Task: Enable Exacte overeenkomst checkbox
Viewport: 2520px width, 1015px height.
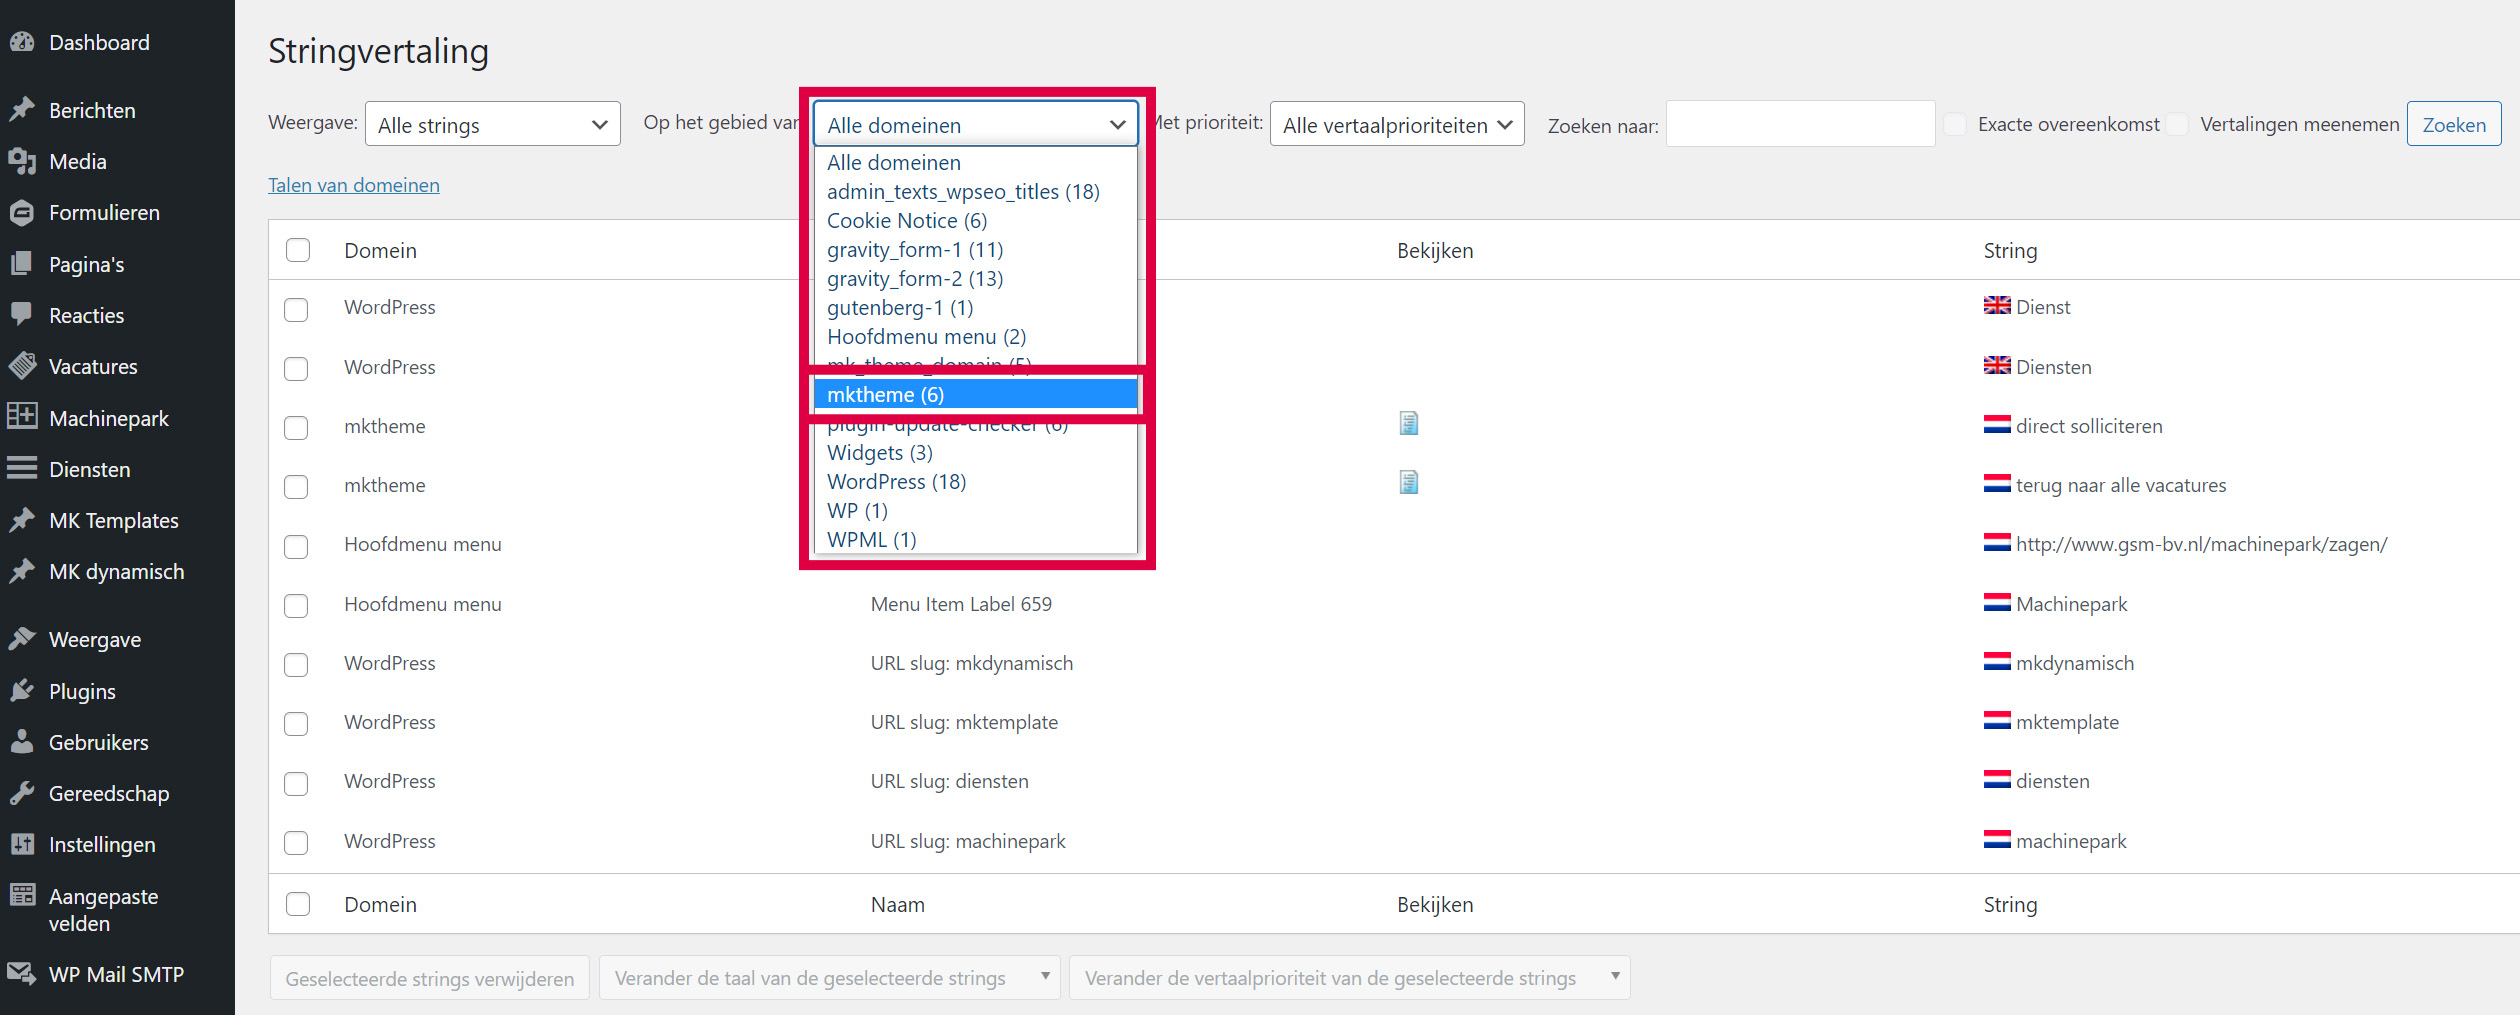Action: 1955,124
